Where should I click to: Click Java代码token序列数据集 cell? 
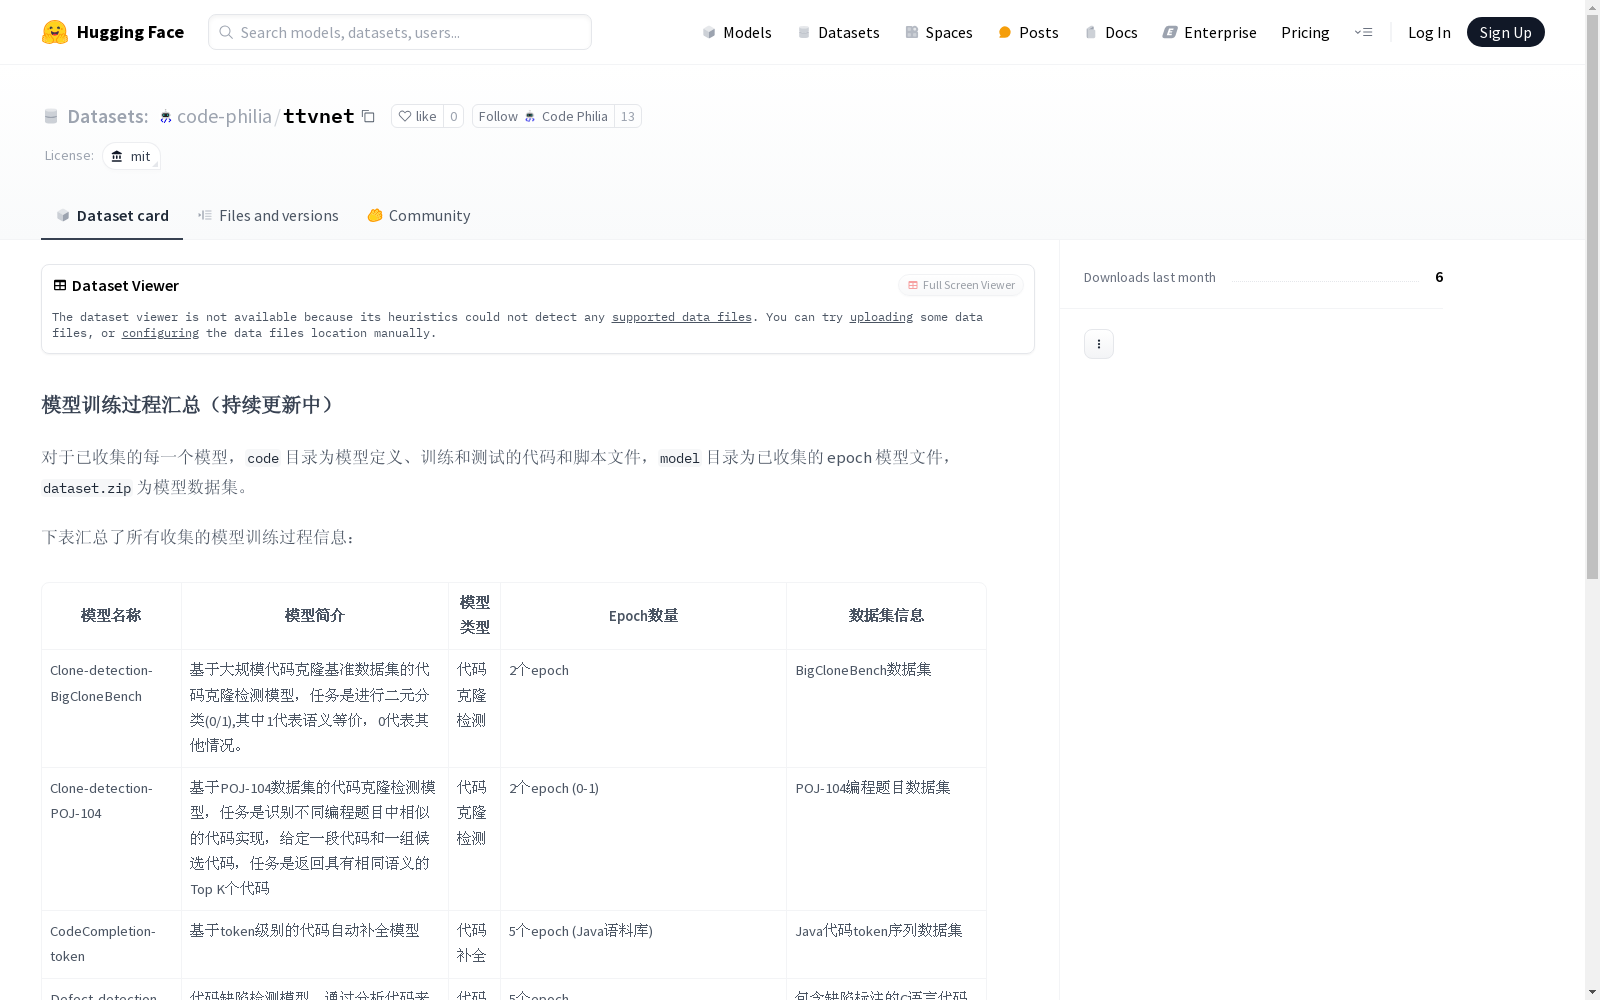886,944
